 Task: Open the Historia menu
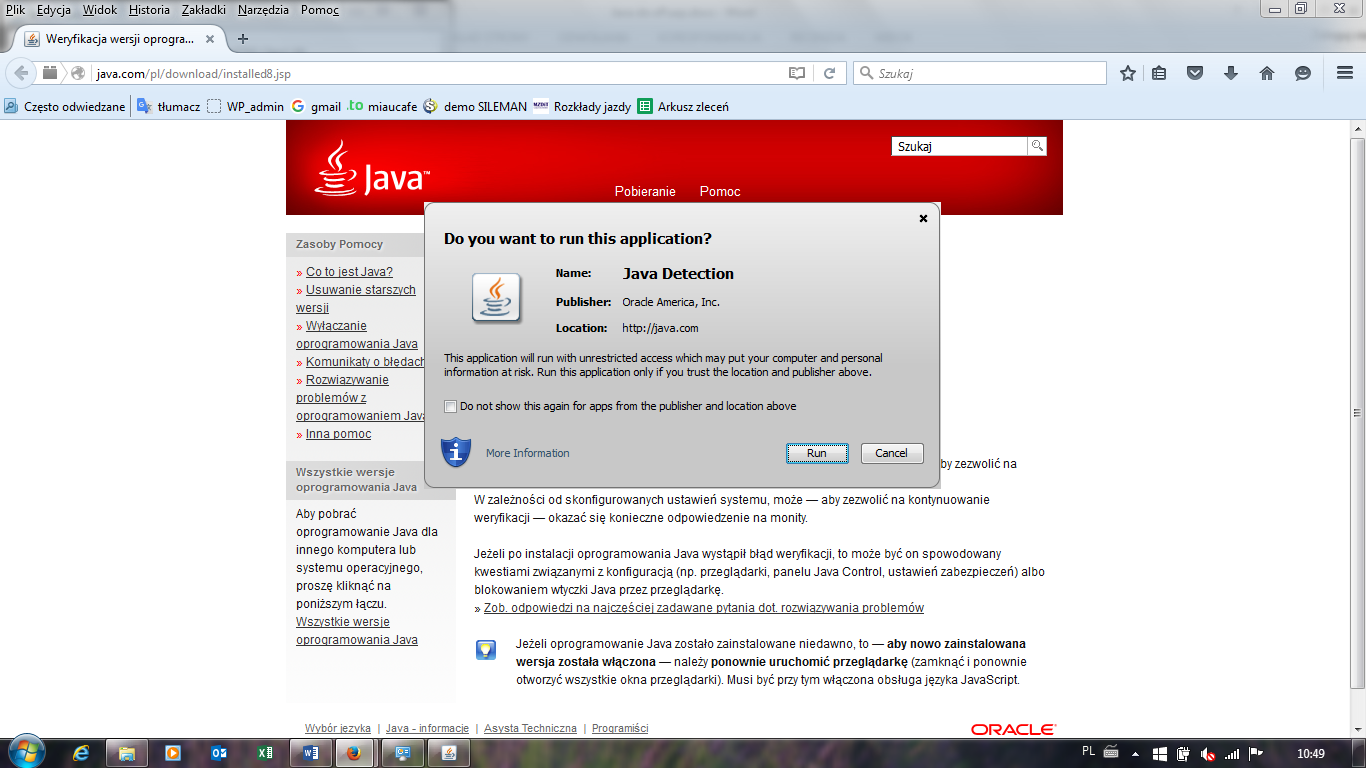(149, 10)
